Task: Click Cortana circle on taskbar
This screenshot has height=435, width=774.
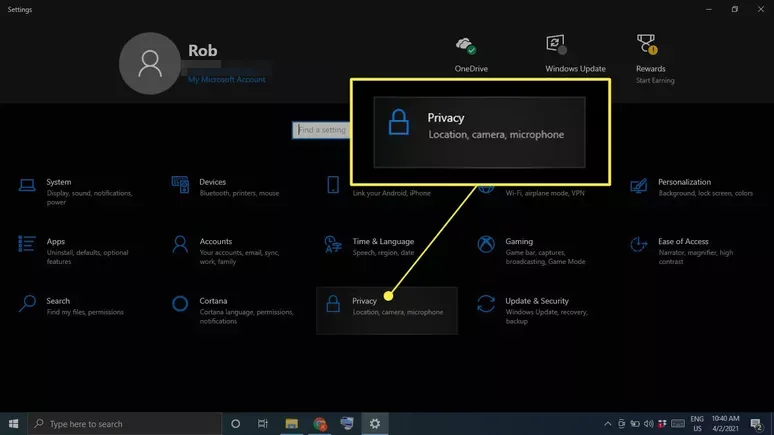Action: click(235, 424)
